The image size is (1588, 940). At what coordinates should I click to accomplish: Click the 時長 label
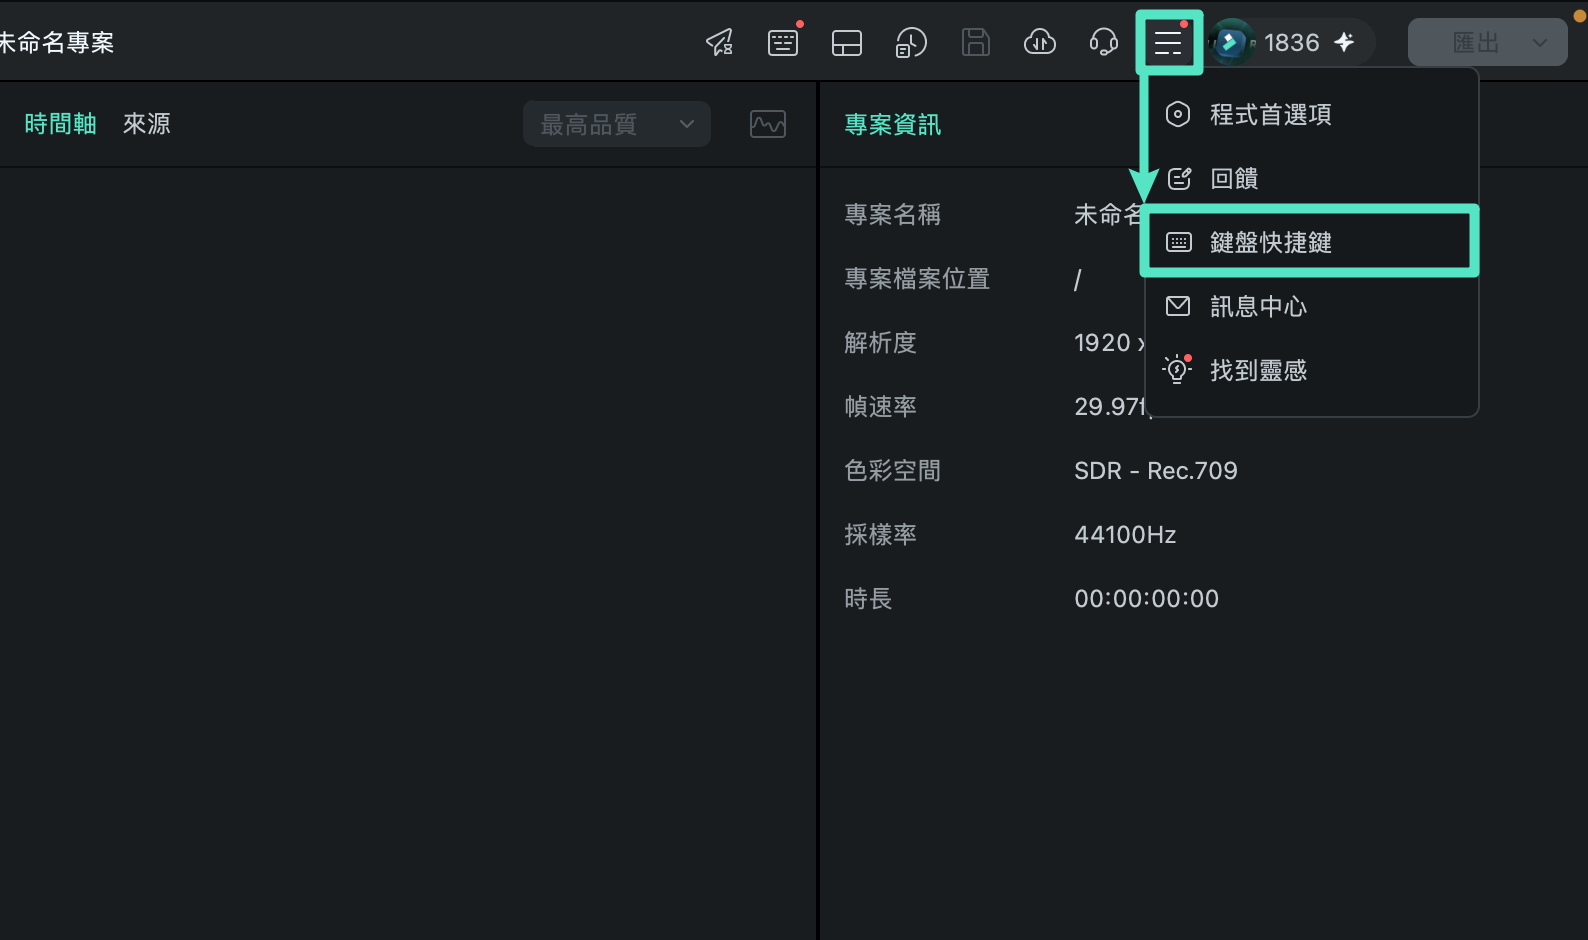point(868,599)
